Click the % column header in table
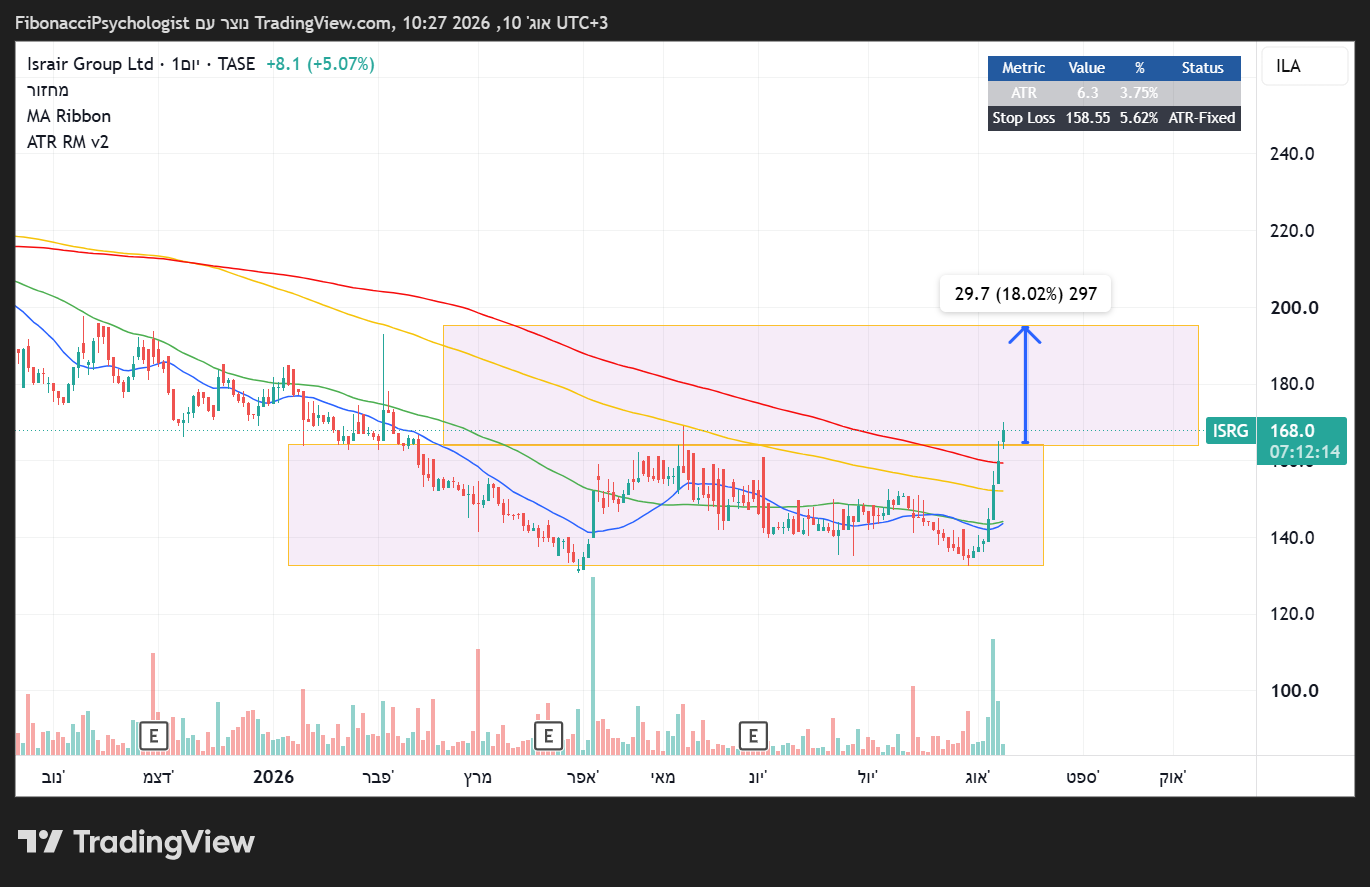This screenshot has width=1370, height=887. click(1139, 68)
